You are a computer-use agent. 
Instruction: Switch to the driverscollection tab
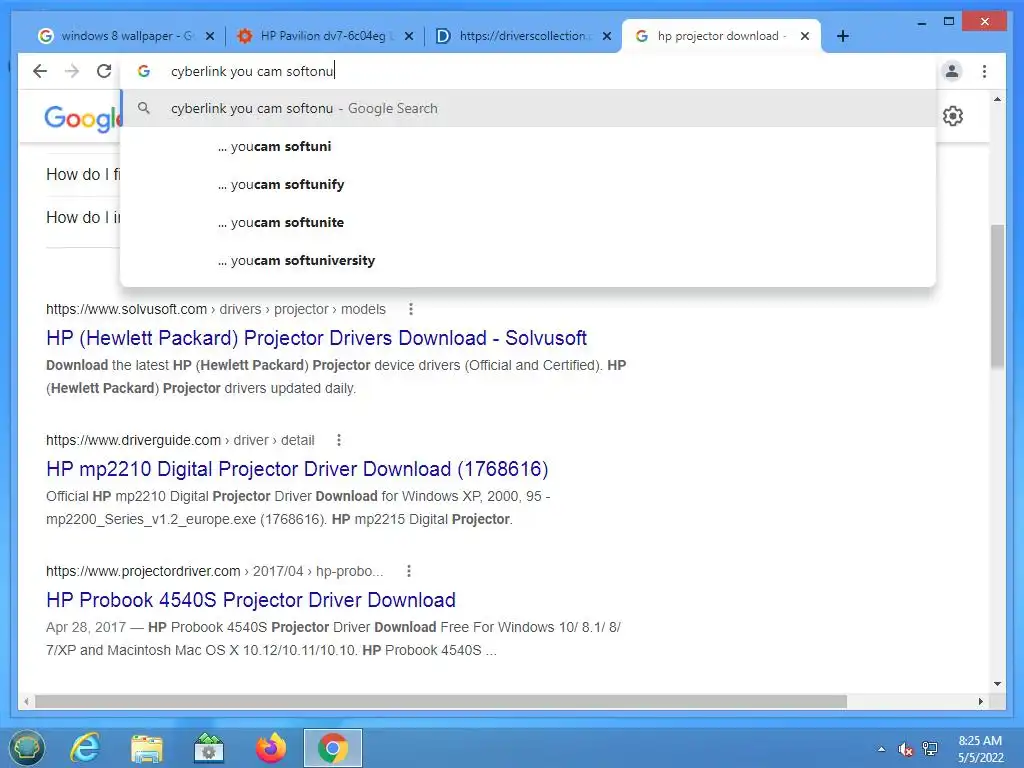[x=522, y=36]
